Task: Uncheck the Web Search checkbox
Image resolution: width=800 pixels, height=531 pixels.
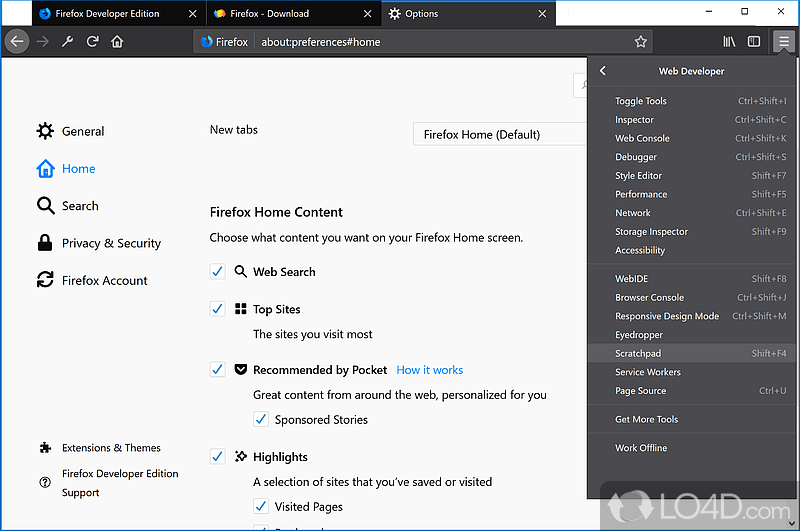Action: (217, 271)
